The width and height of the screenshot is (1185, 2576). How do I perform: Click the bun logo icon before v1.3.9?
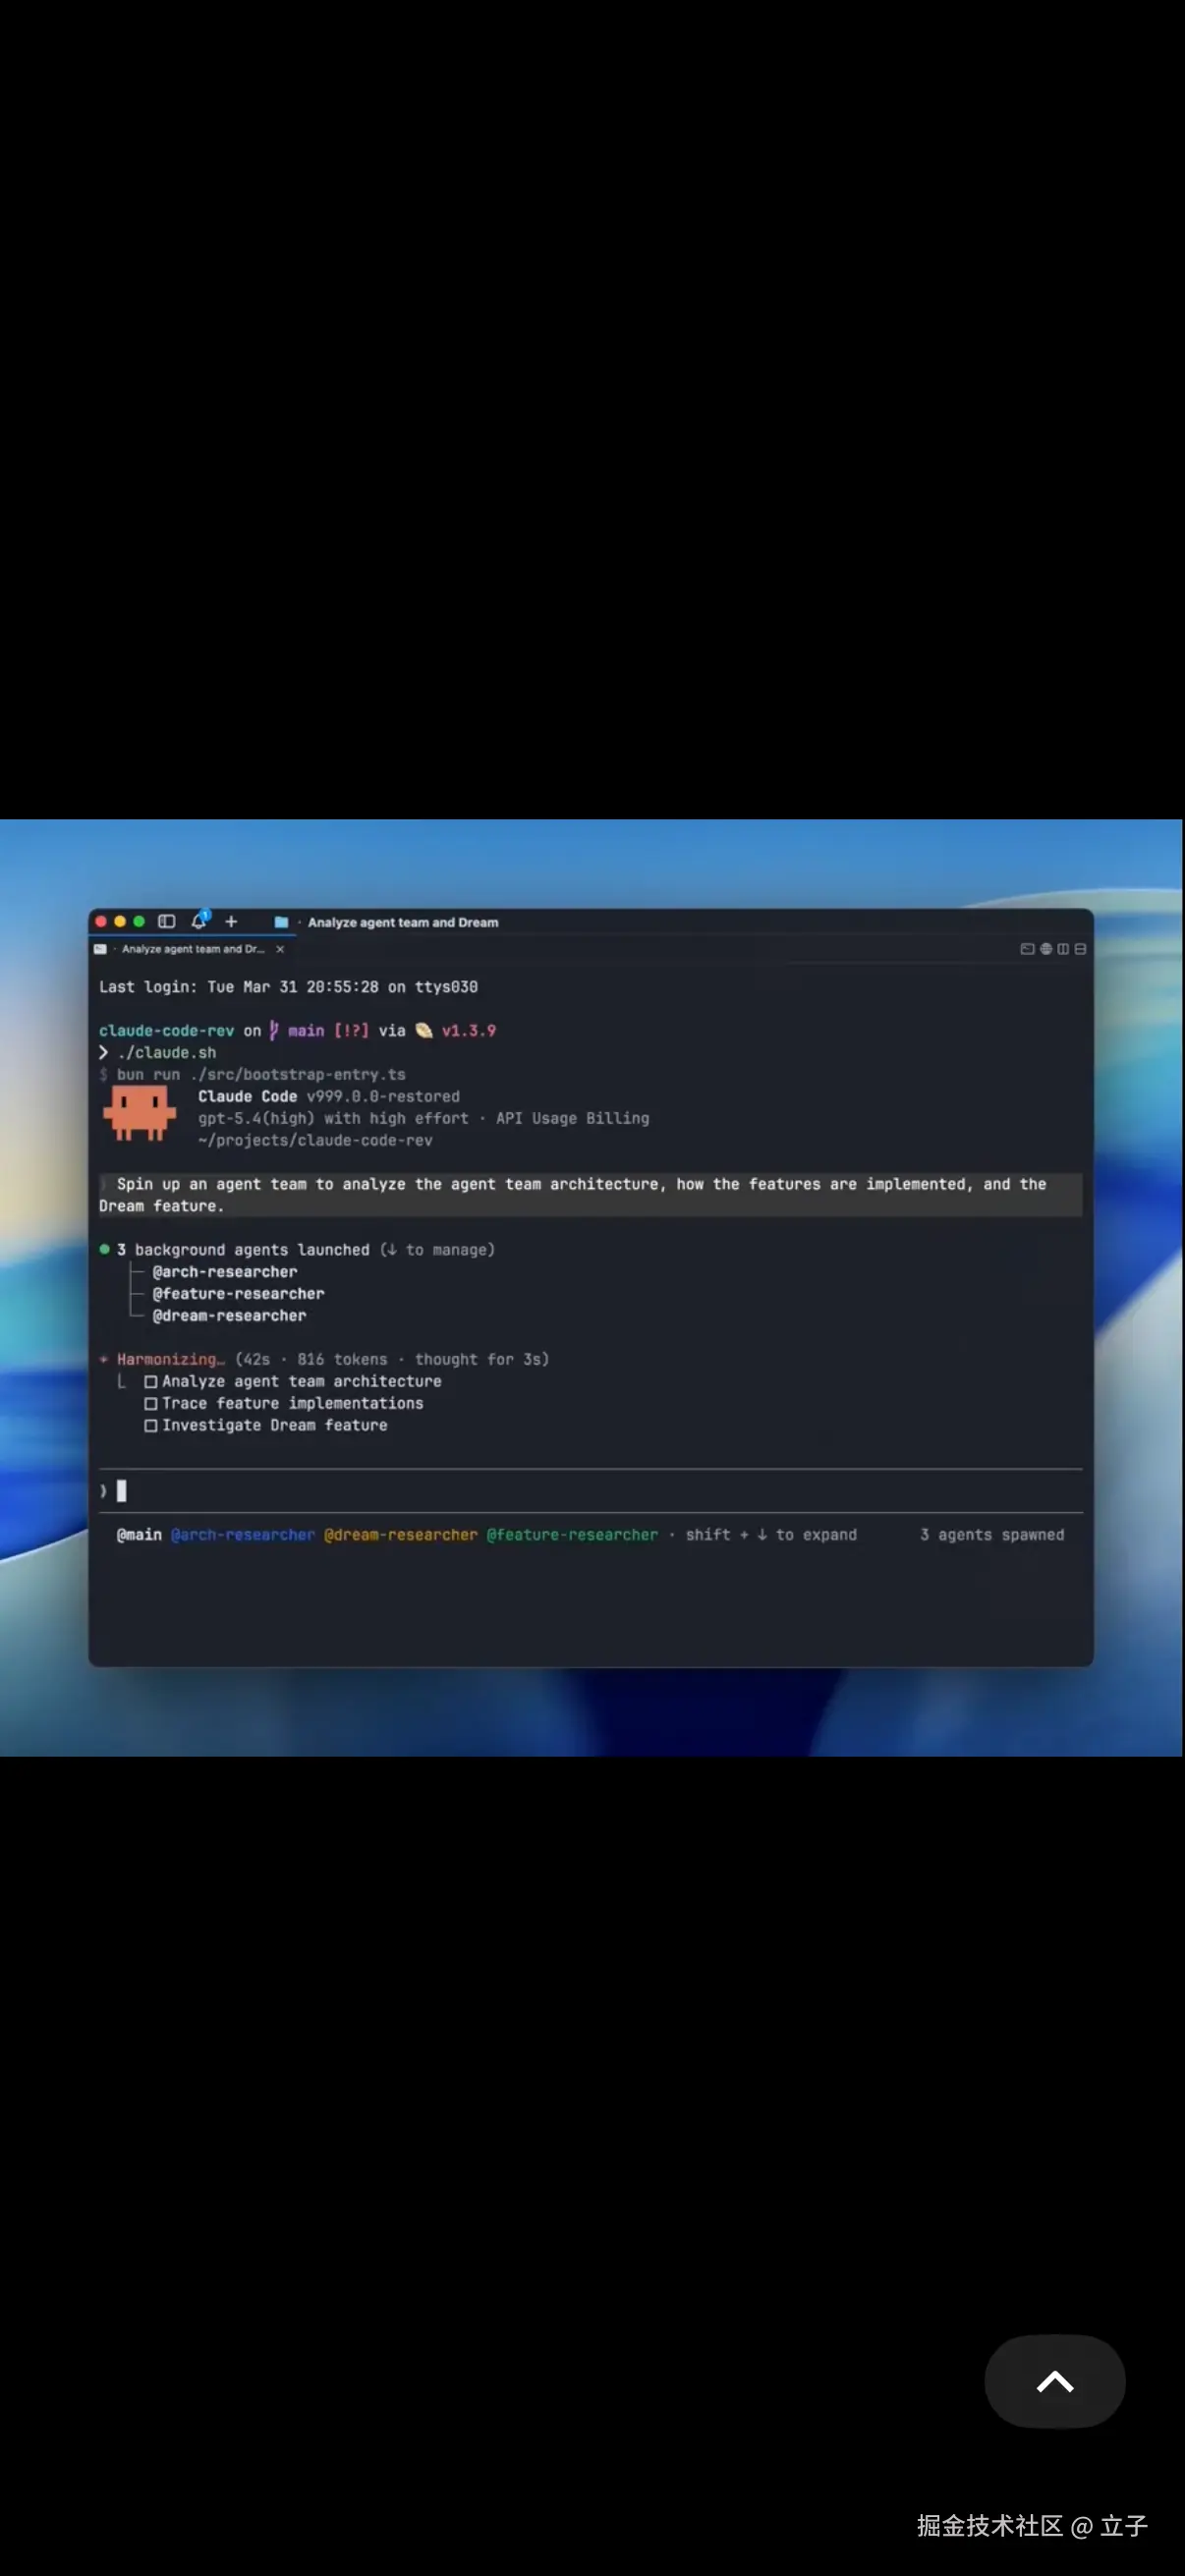[x=424, y=1031]
